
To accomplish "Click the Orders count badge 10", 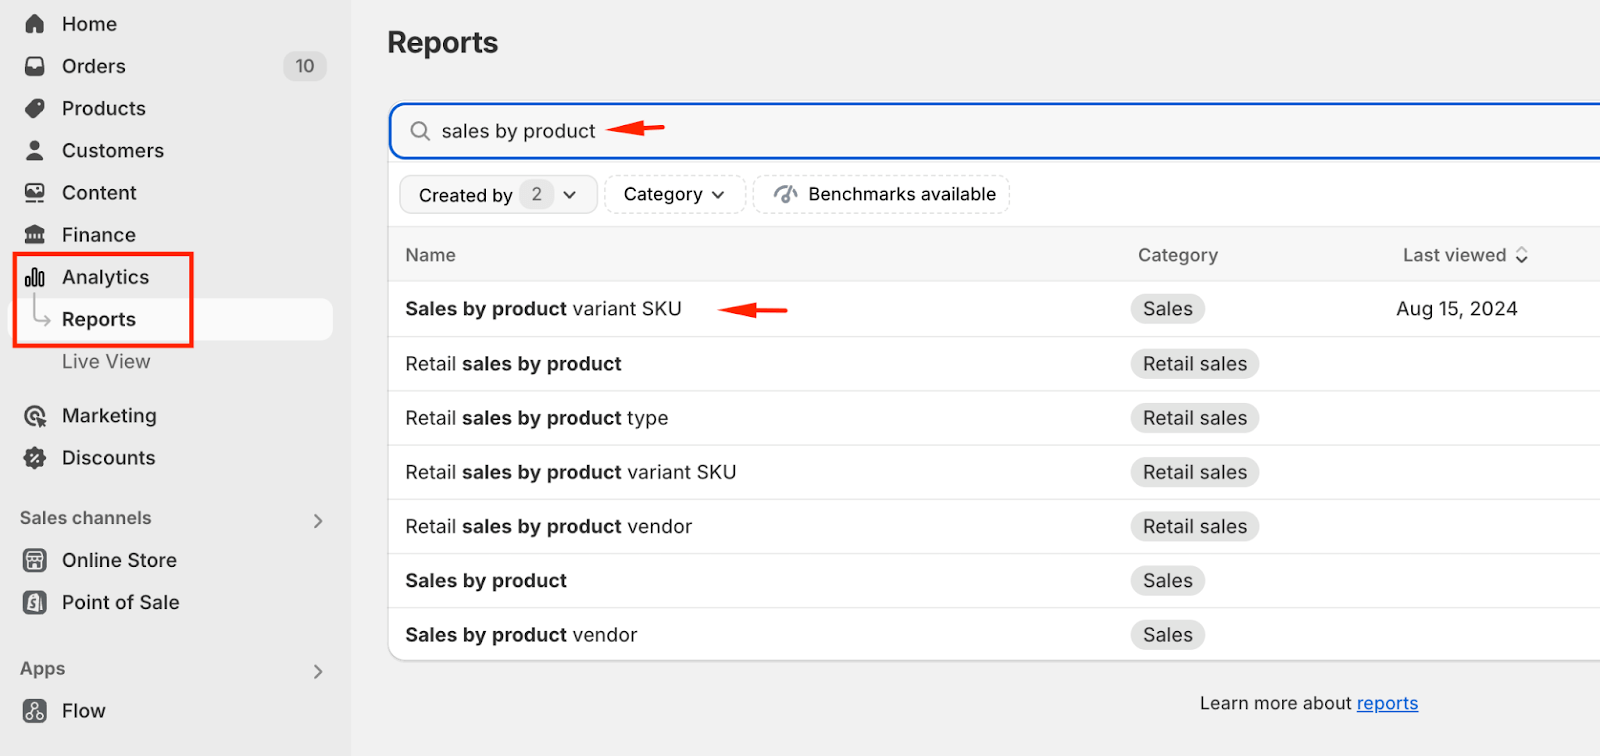I will (x=305, y=66).
